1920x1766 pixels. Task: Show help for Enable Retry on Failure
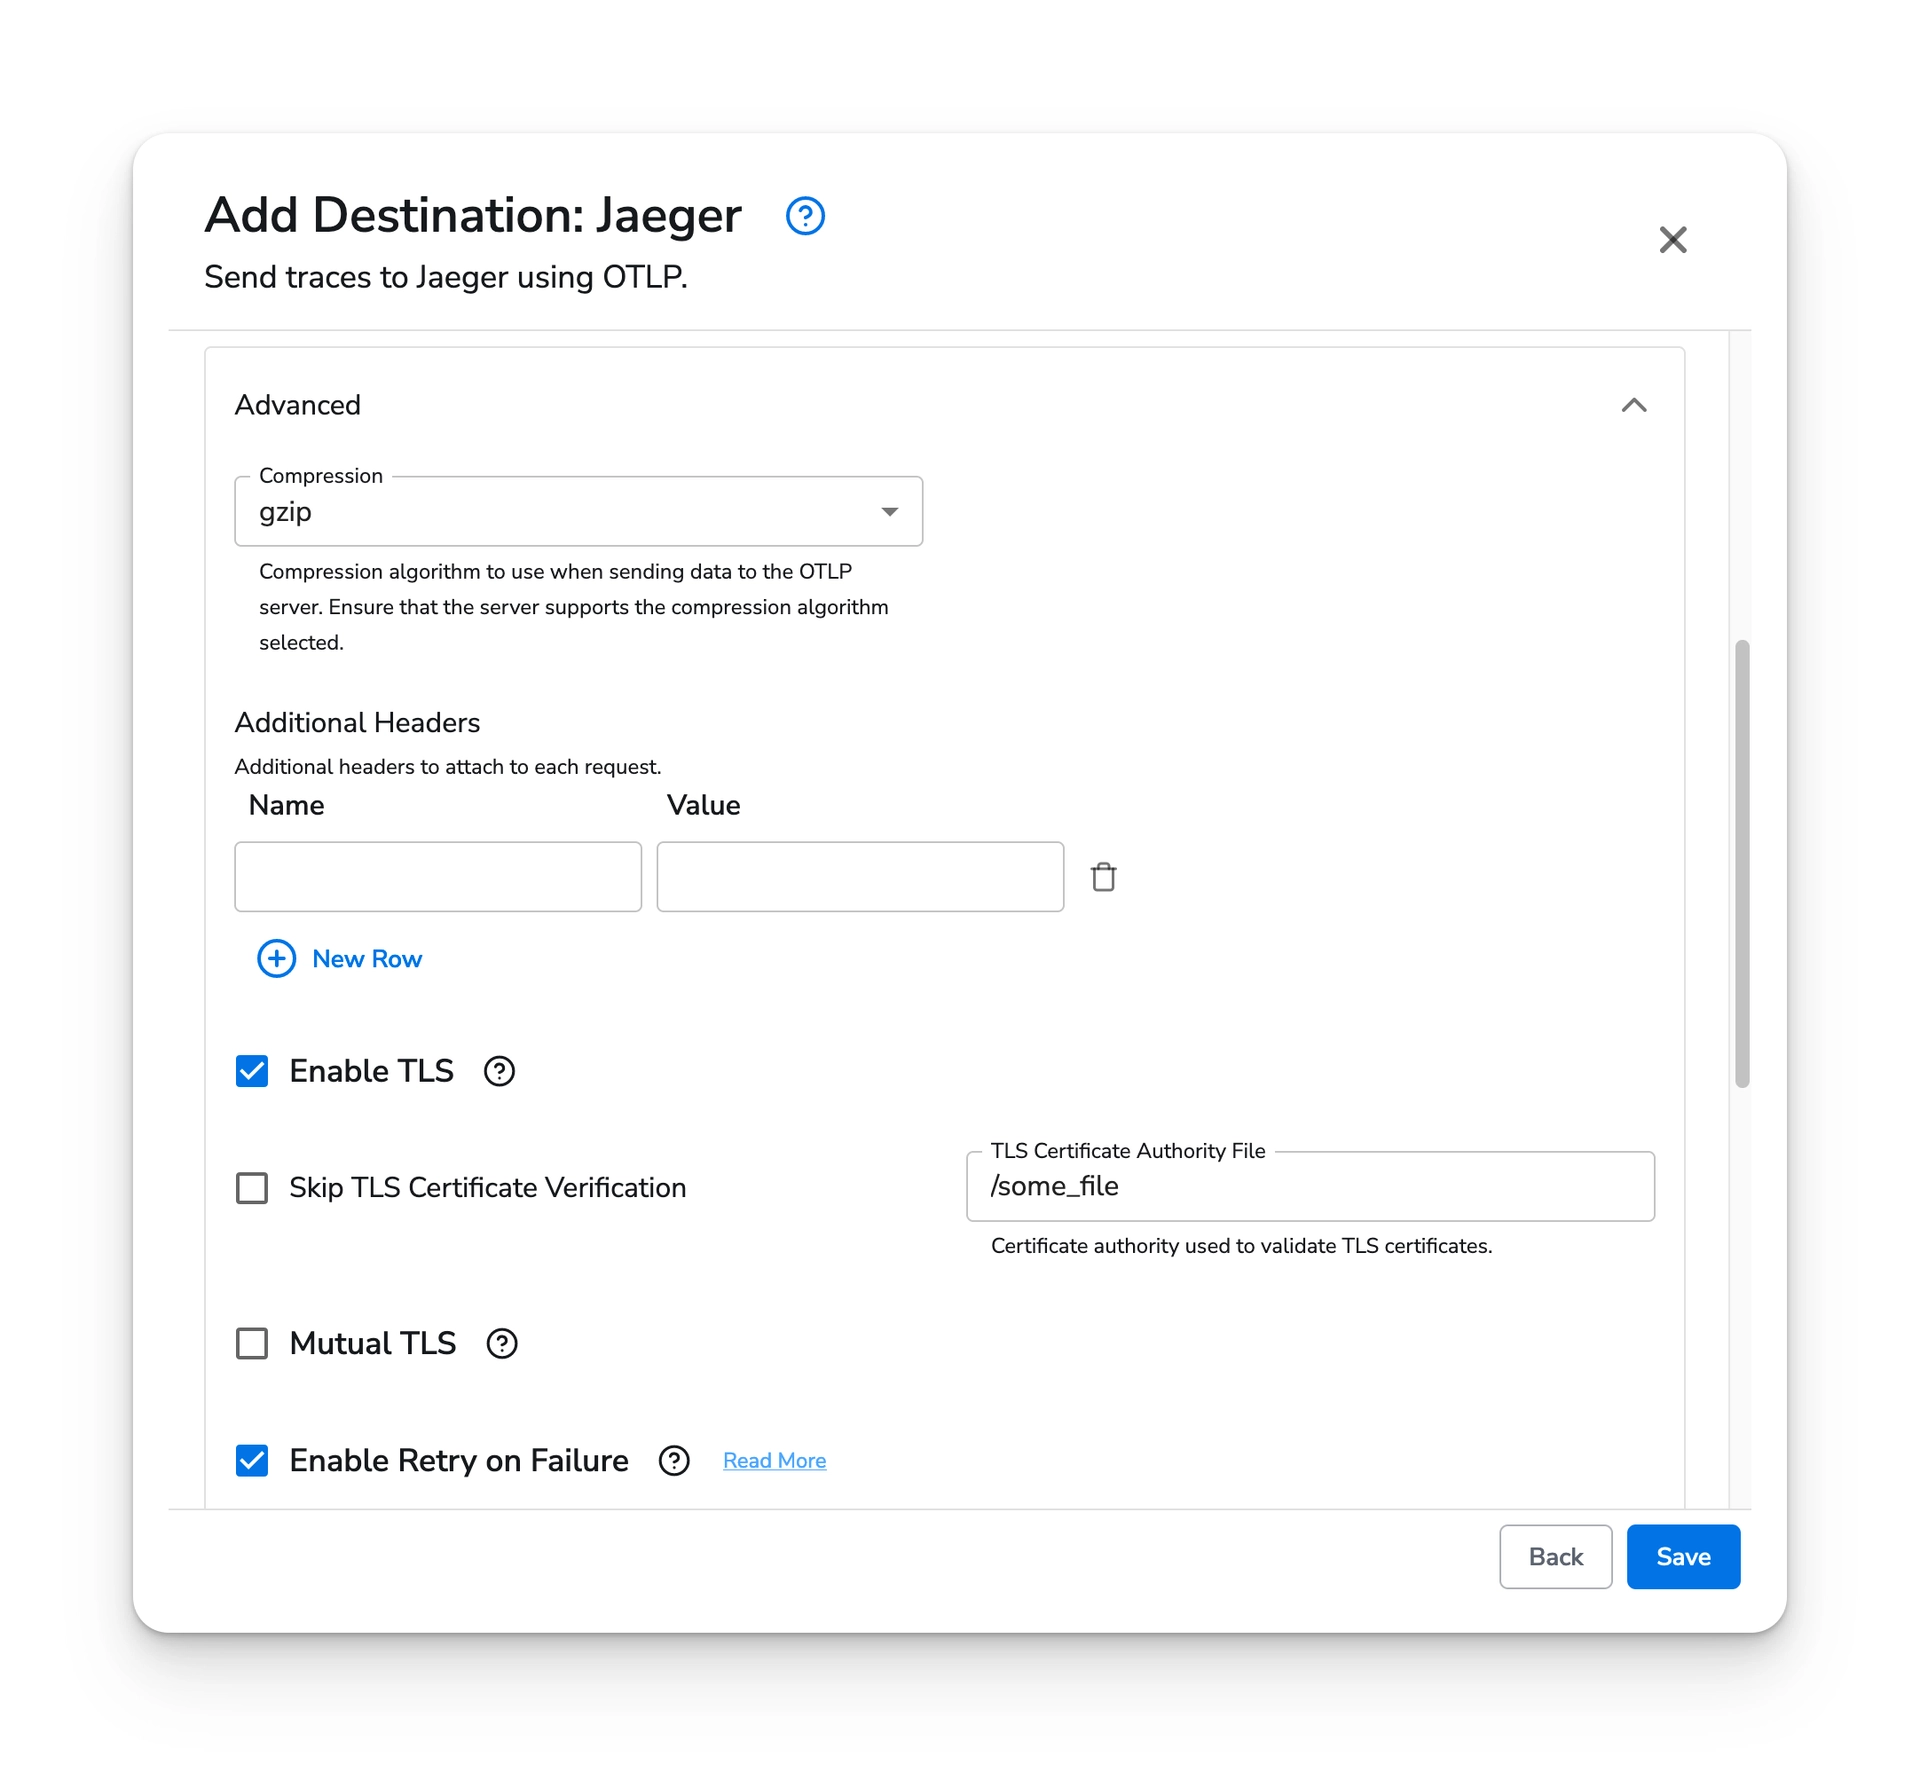pyautogui.click(x=674, y=1460)
